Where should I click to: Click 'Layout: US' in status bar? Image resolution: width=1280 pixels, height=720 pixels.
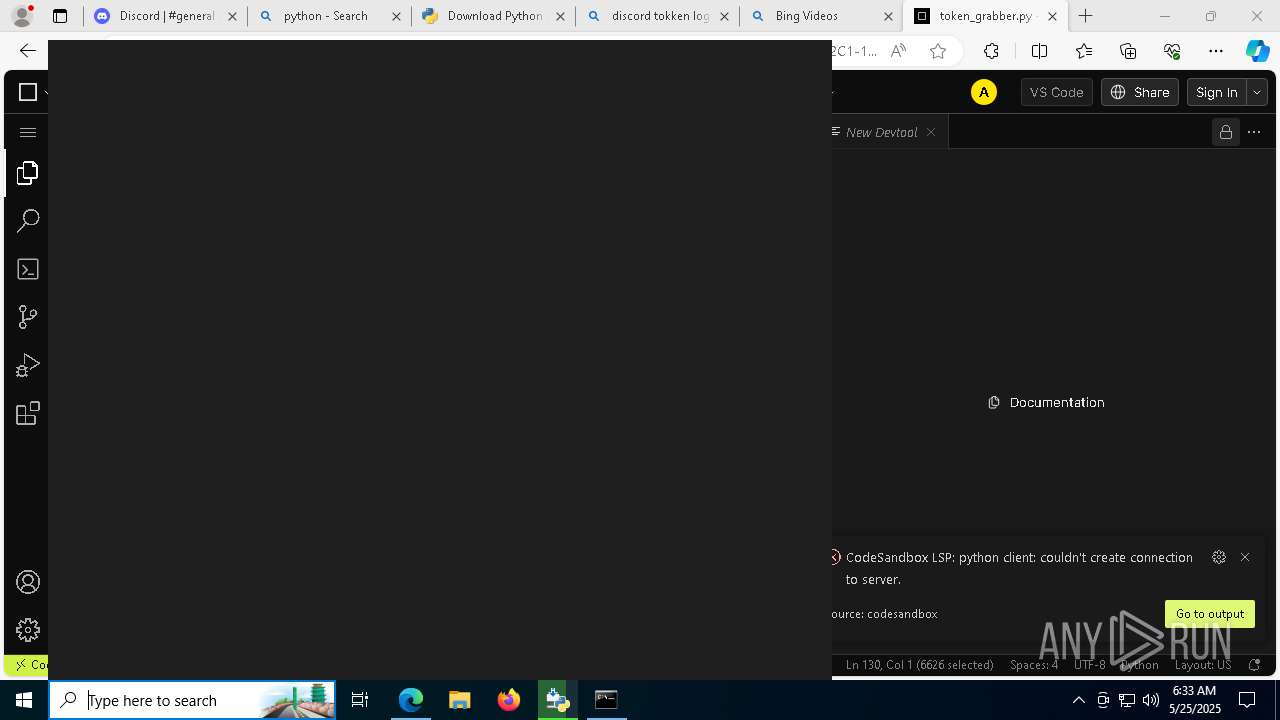point(1203,665)
